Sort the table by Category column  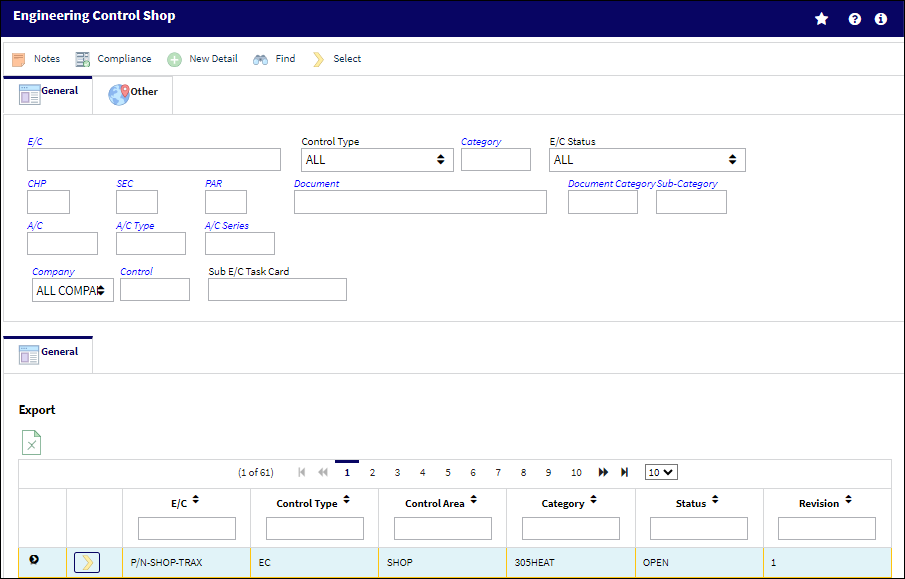[x=593, y=500]
